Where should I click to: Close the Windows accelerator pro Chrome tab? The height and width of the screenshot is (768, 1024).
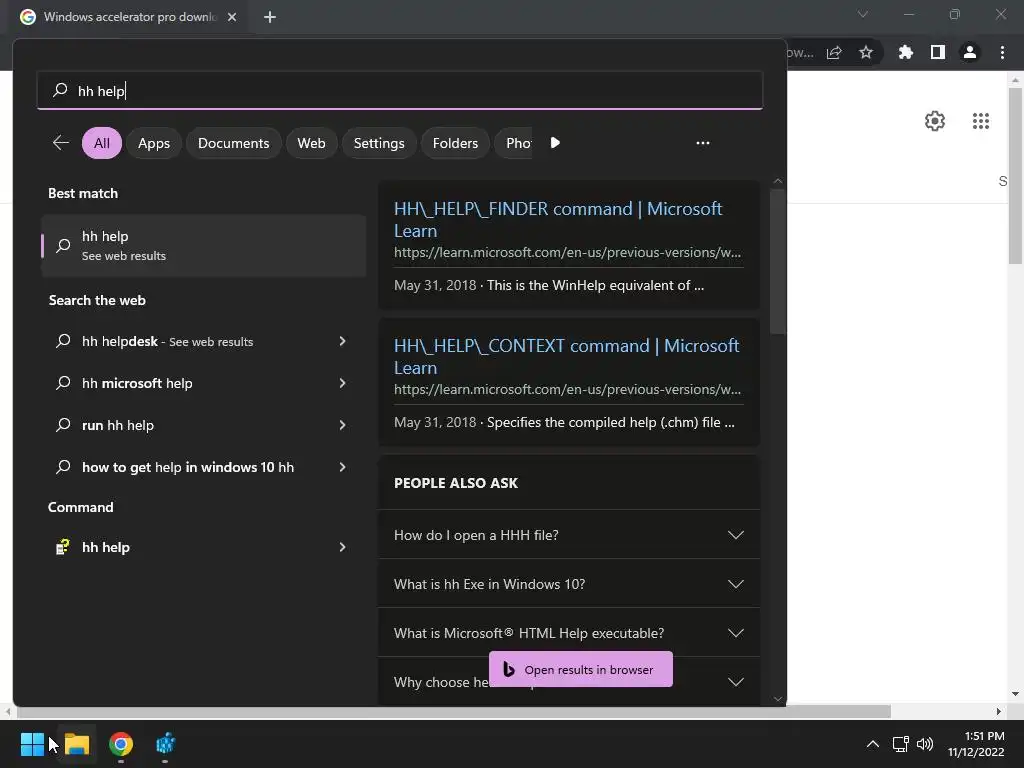[x=232, y=17]
